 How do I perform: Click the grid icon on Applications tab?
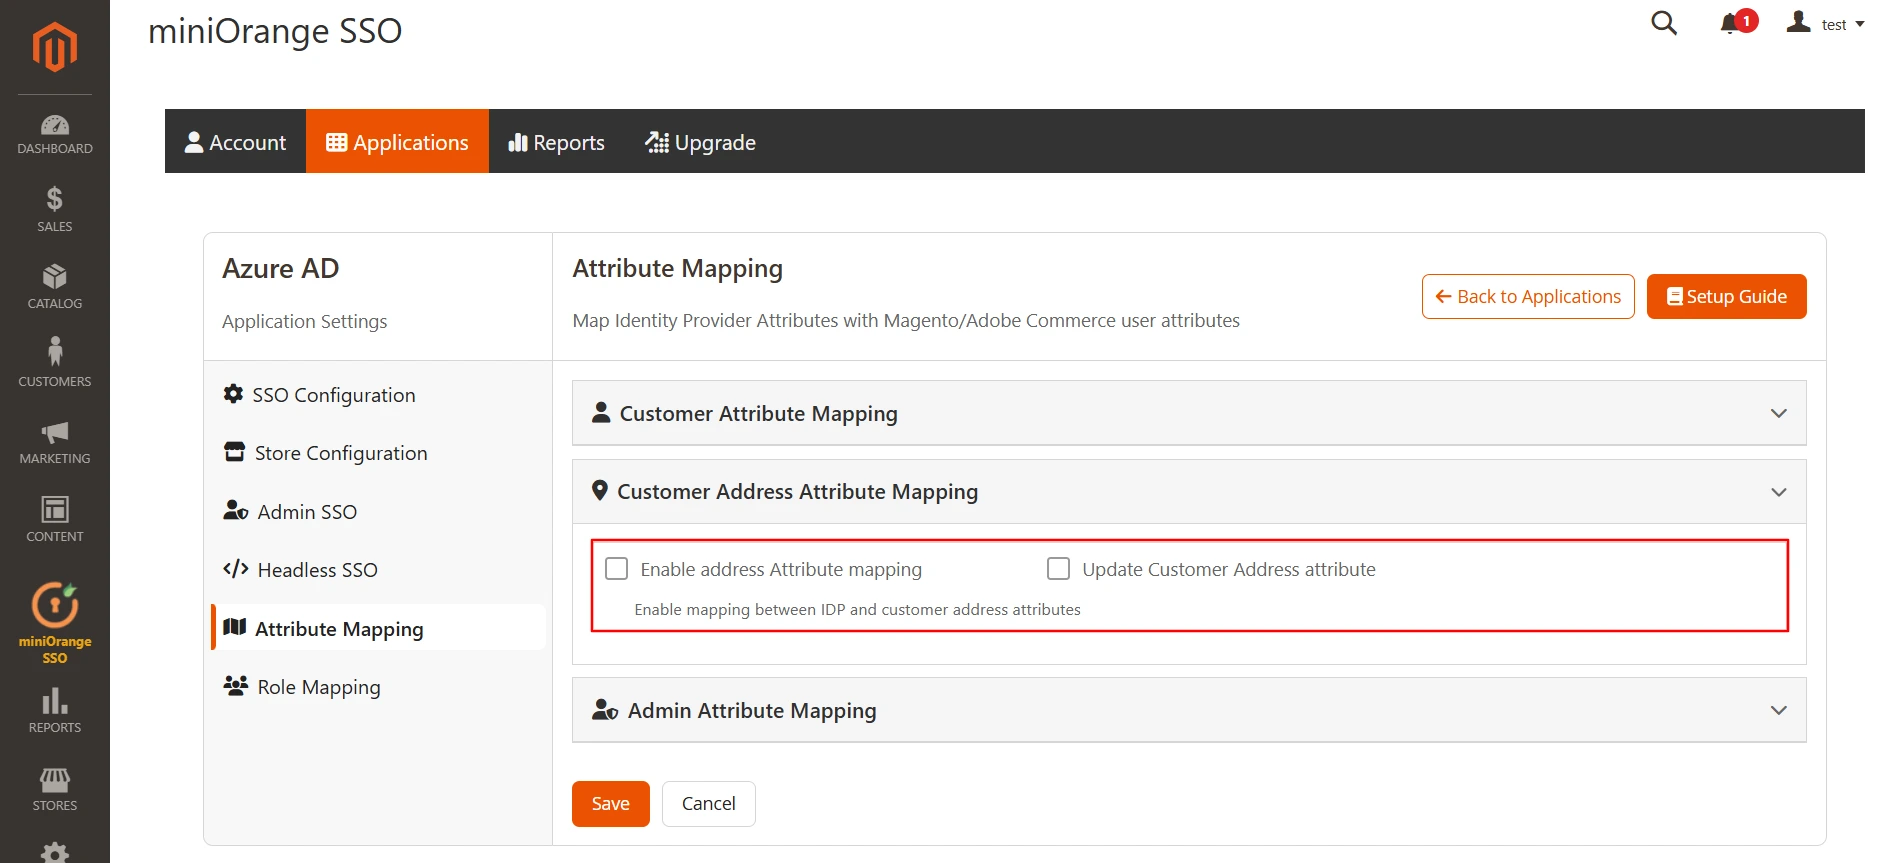tap(337, 142)
